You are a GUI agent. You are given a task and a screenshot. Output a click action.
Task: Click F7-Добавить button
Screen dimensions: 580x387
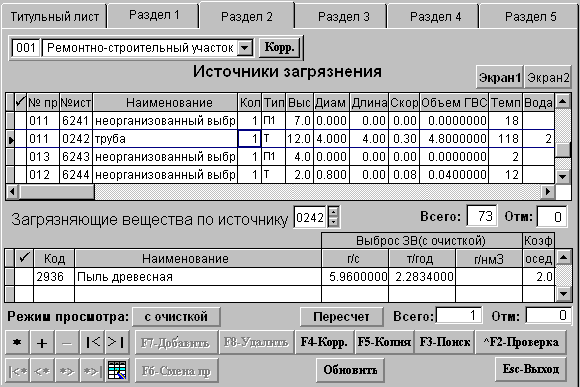(x=175, y=343)
